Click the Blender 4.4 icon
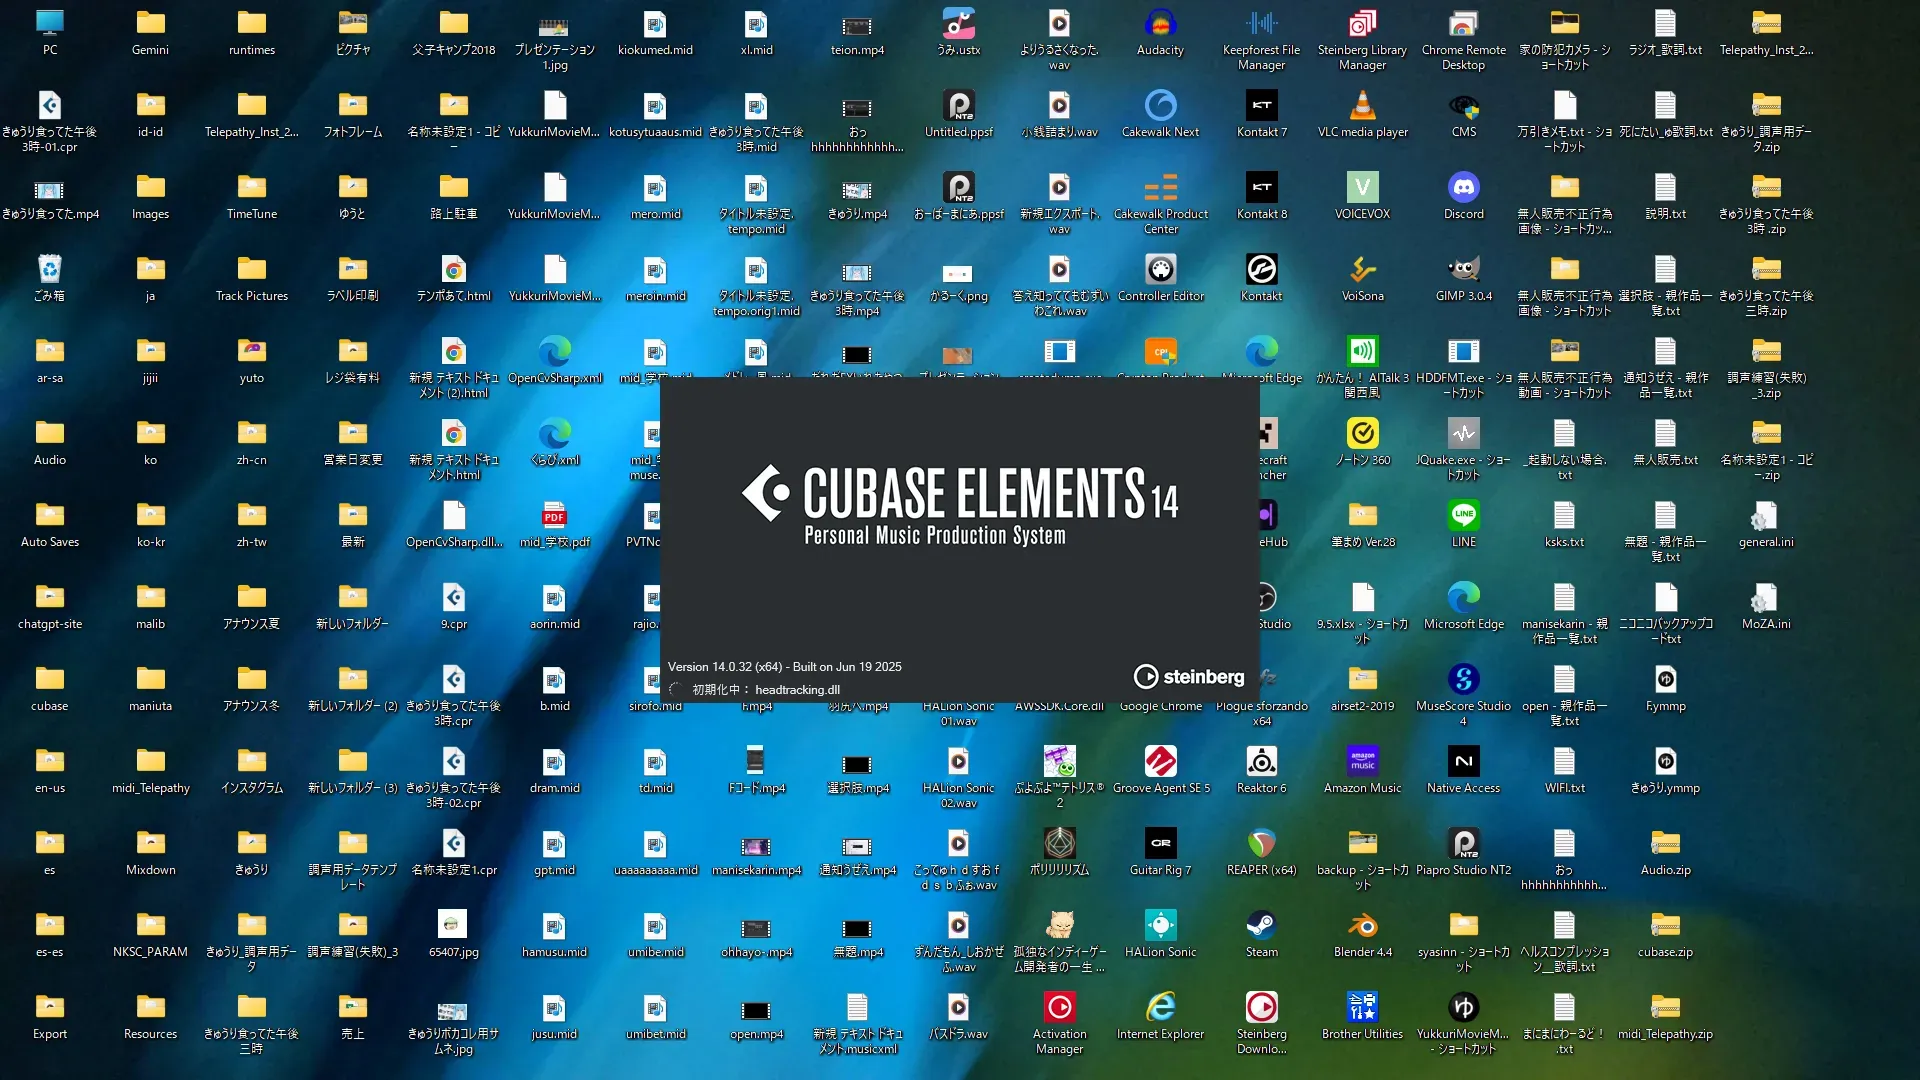Viewport: 1920px width, 1080px height. [x=1362, y=927]
